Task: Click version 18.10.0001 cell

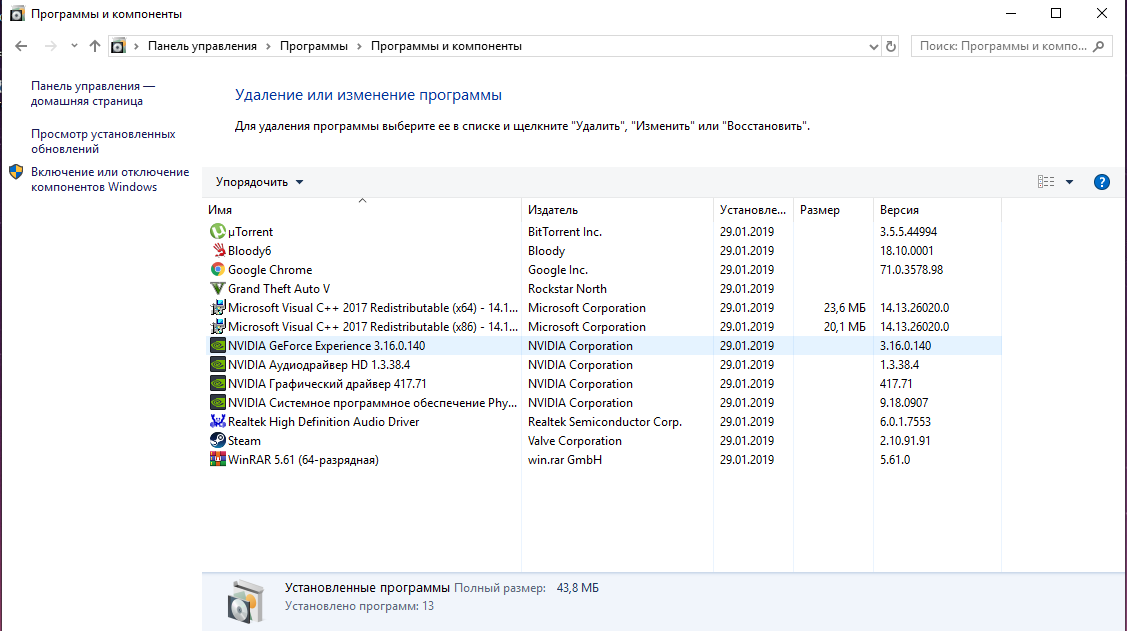Action: [906, 250]
